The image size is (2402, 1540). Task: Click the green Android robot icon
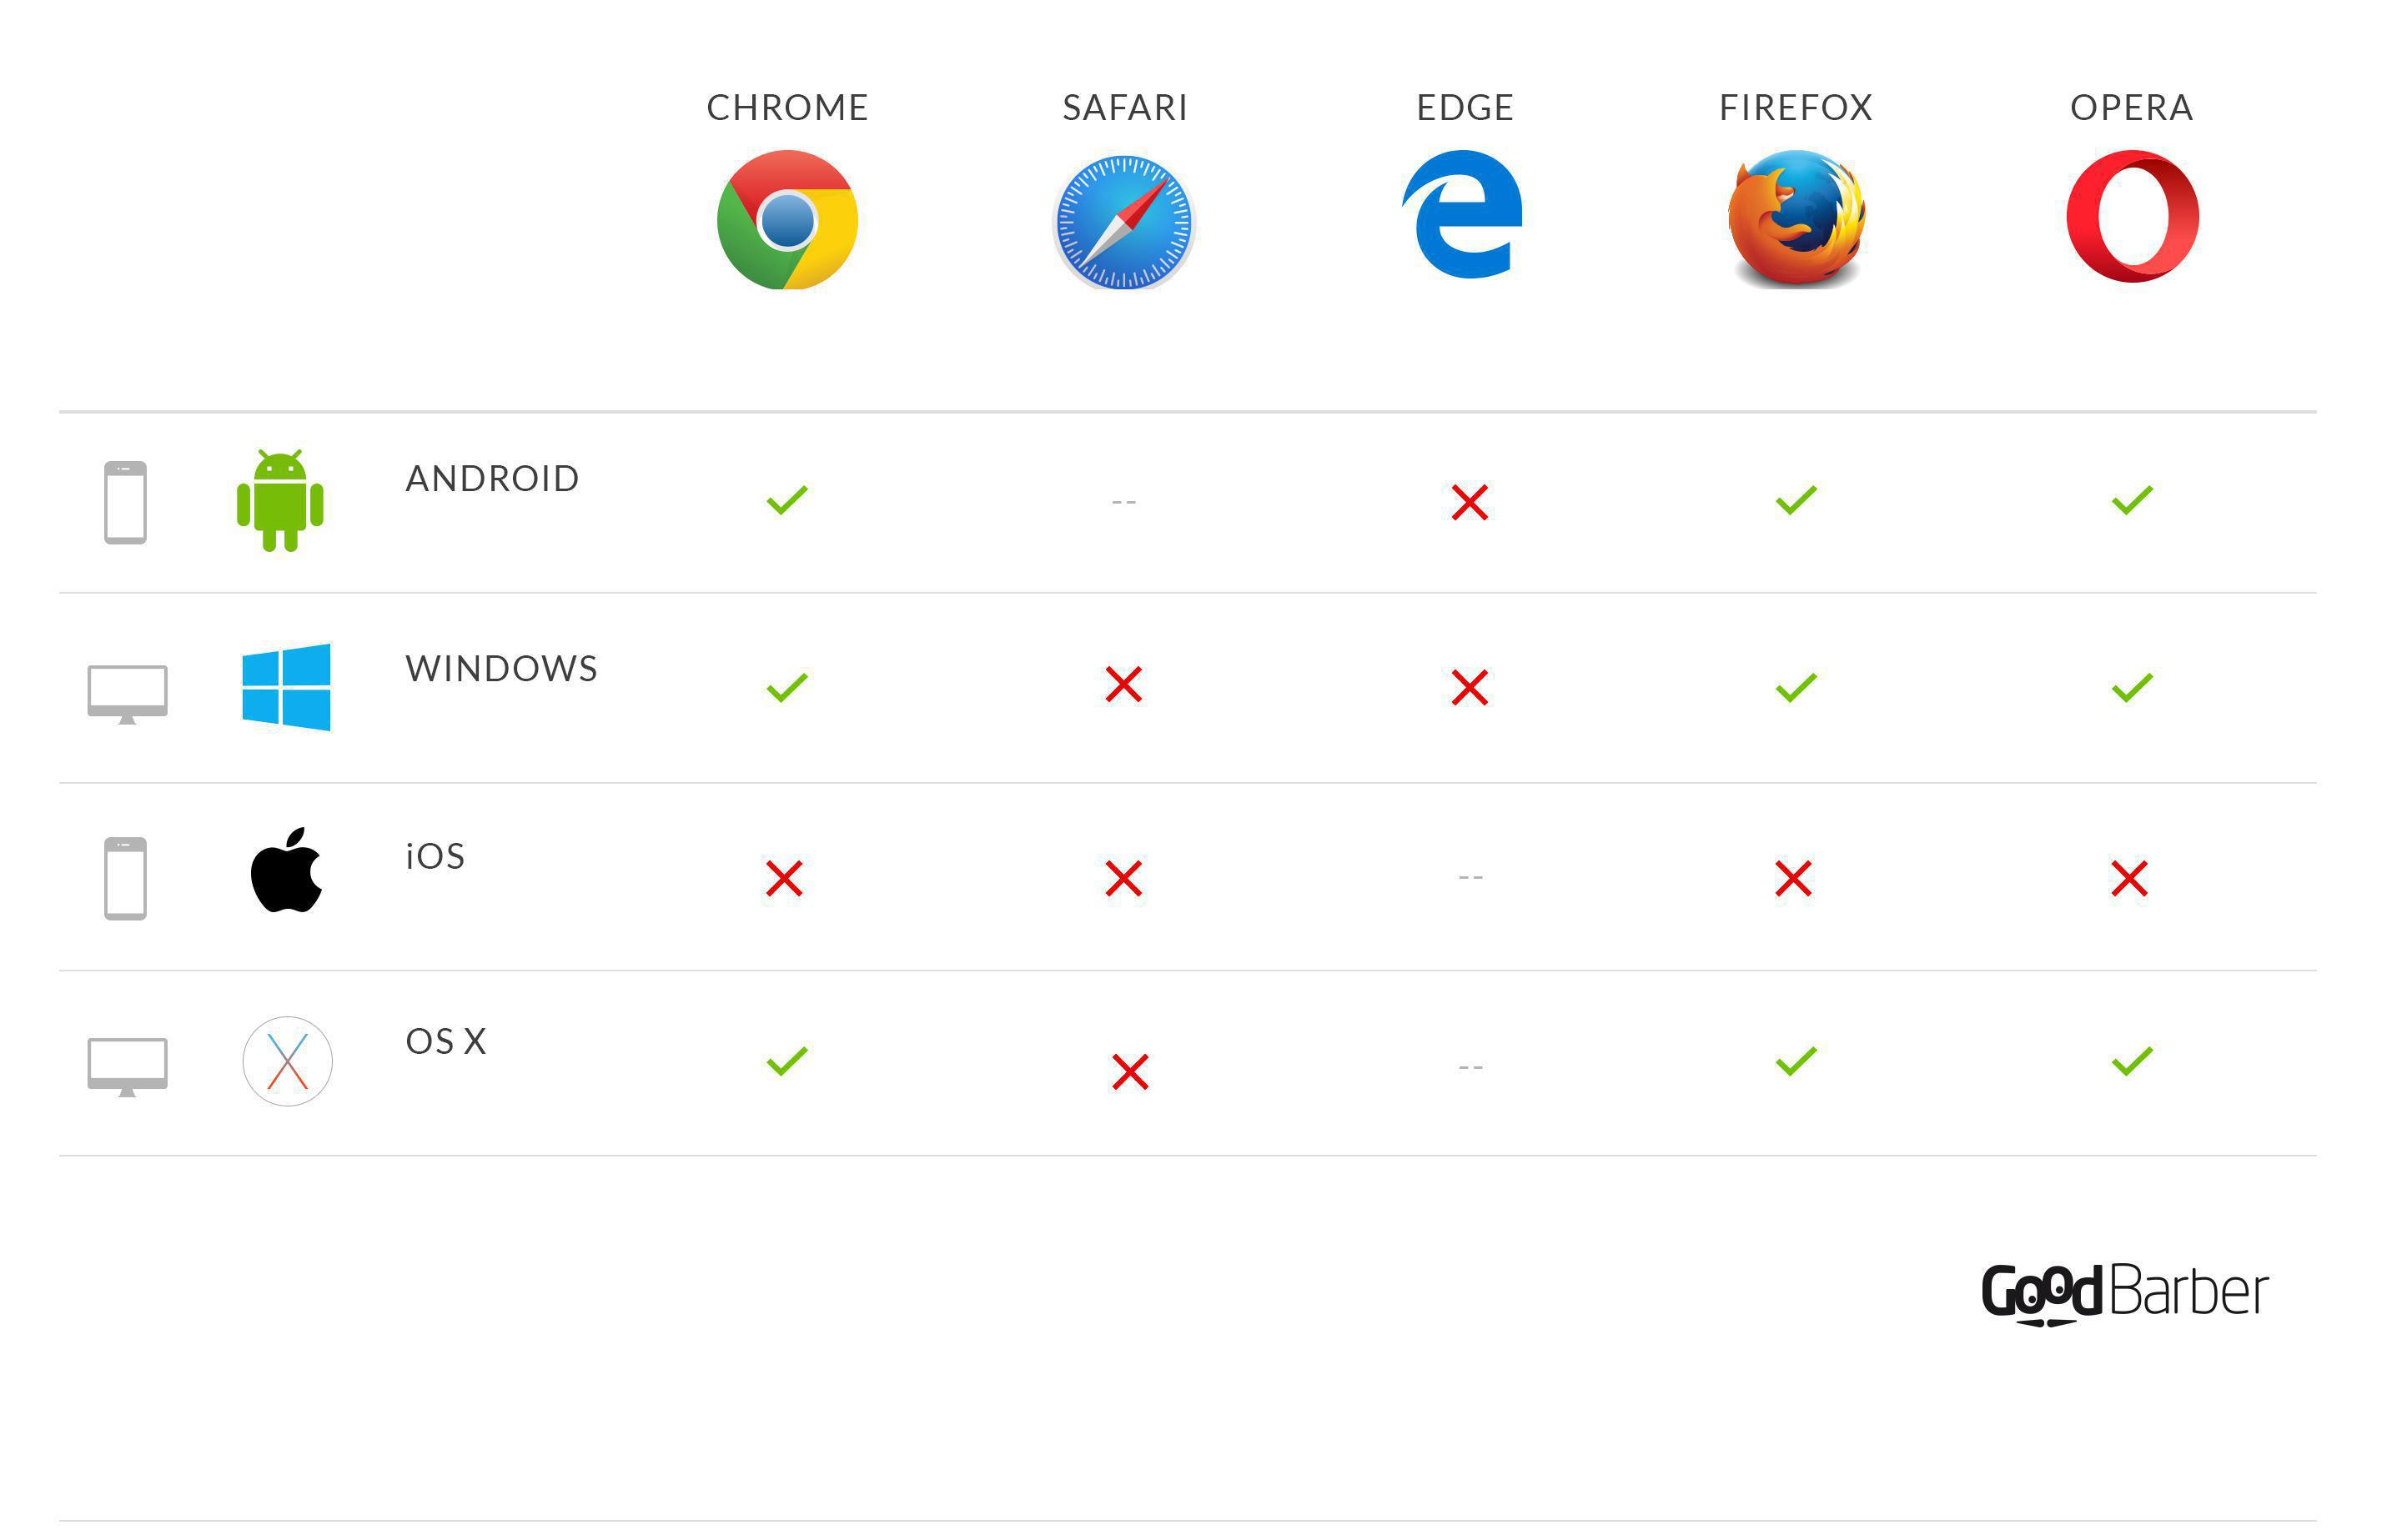click(280, 500)
